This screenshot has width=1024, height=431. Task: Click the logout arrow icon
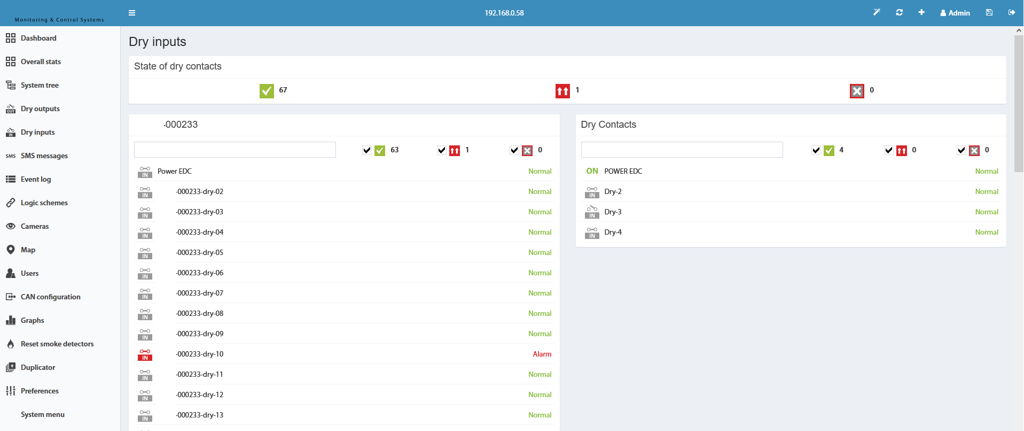point(1011,12)
